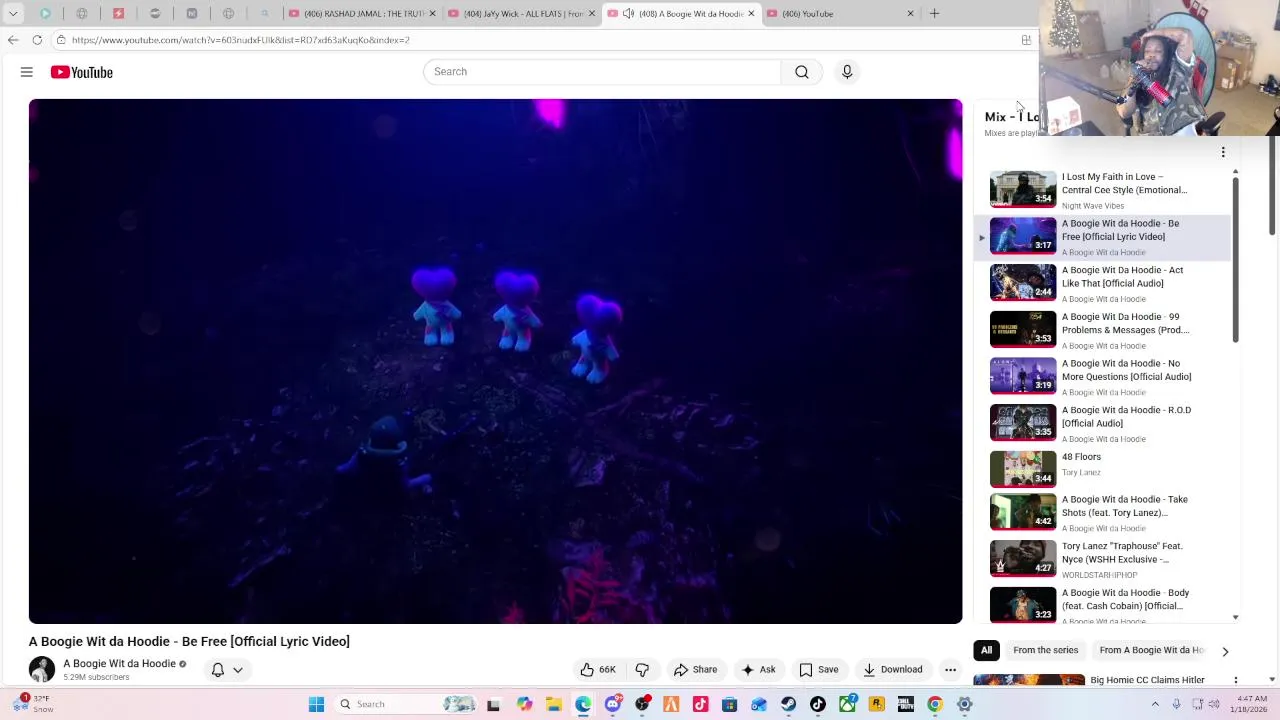Select the From the series chip
1280x720 pixels.
pyautogui.click(x=1045, y=650)
